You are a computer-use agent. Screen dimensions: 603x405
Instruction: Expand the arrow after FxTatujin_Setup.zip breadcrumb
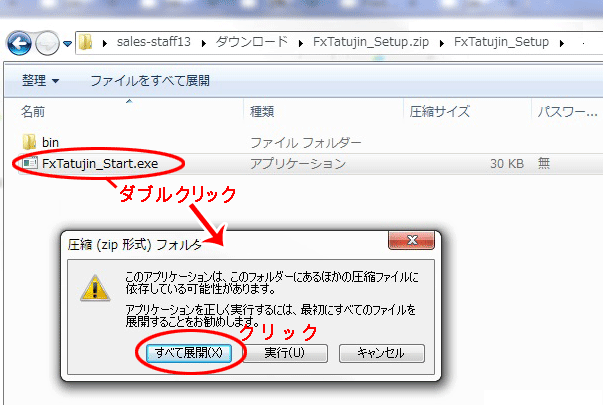tap(442, 43)
